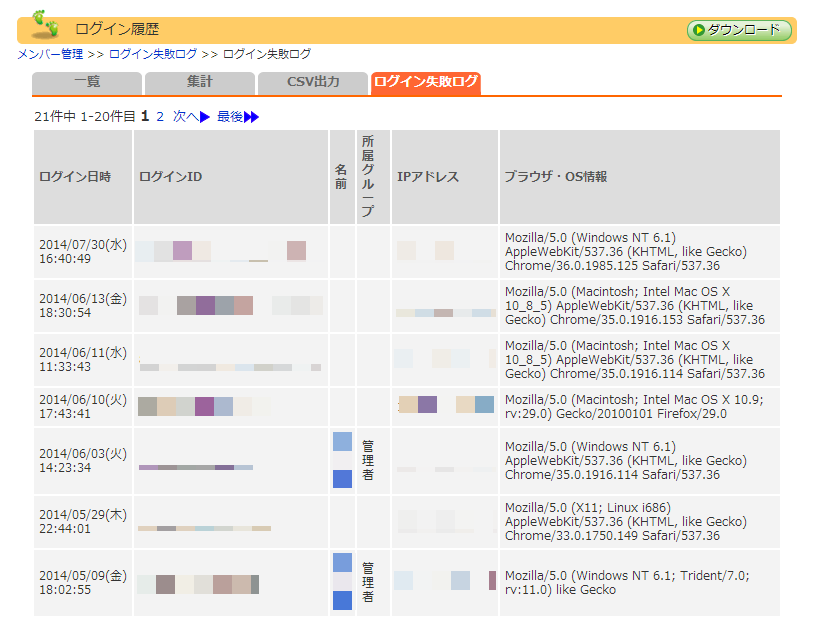Click the 21件中 1-20件目 result count
The width and height of the screenshot is (816, 618).
(85, 117)
